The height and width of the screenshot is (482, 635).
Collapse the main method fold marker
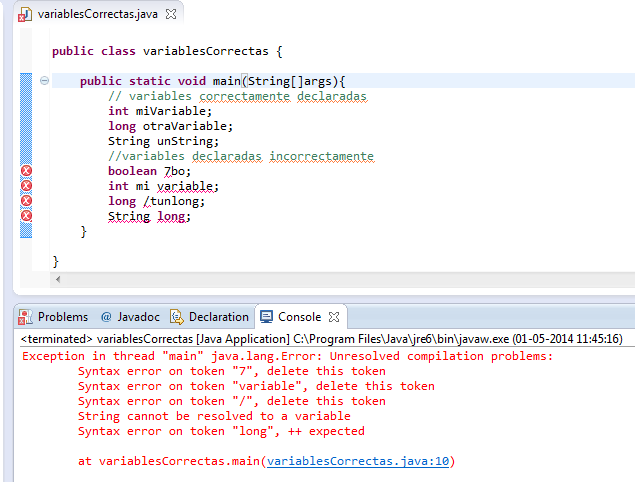pos(45,81)
